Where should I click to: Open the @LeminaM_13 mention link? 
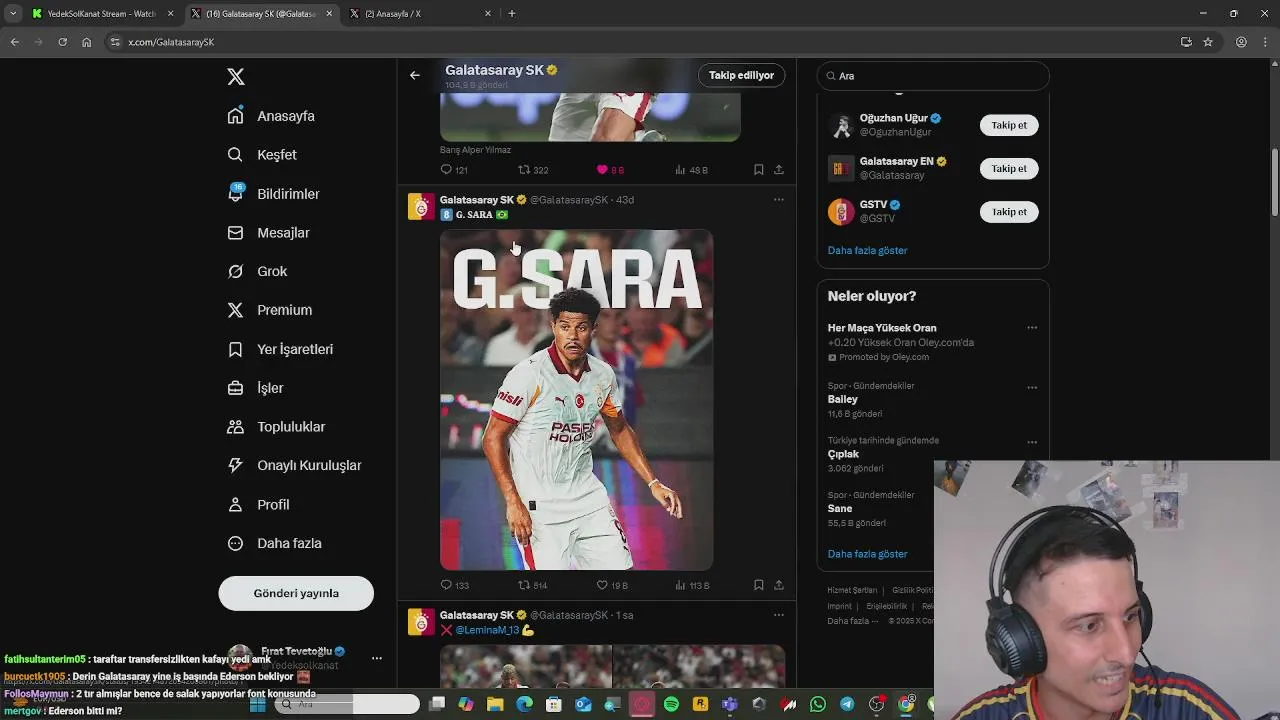click(487, 630)
